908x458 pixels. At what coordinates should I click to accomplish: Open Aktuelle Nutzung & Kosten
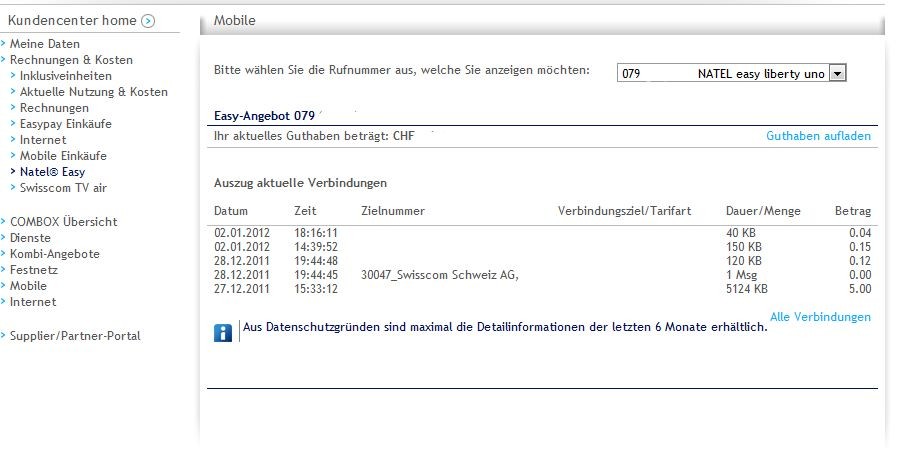coord(93,92)
